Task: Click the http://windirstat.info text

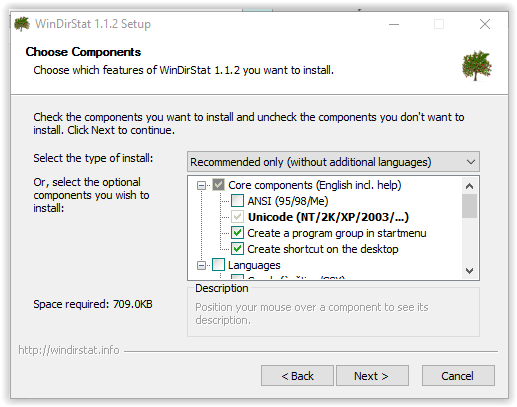Action: pyautogui.click(x=69, y=350)
